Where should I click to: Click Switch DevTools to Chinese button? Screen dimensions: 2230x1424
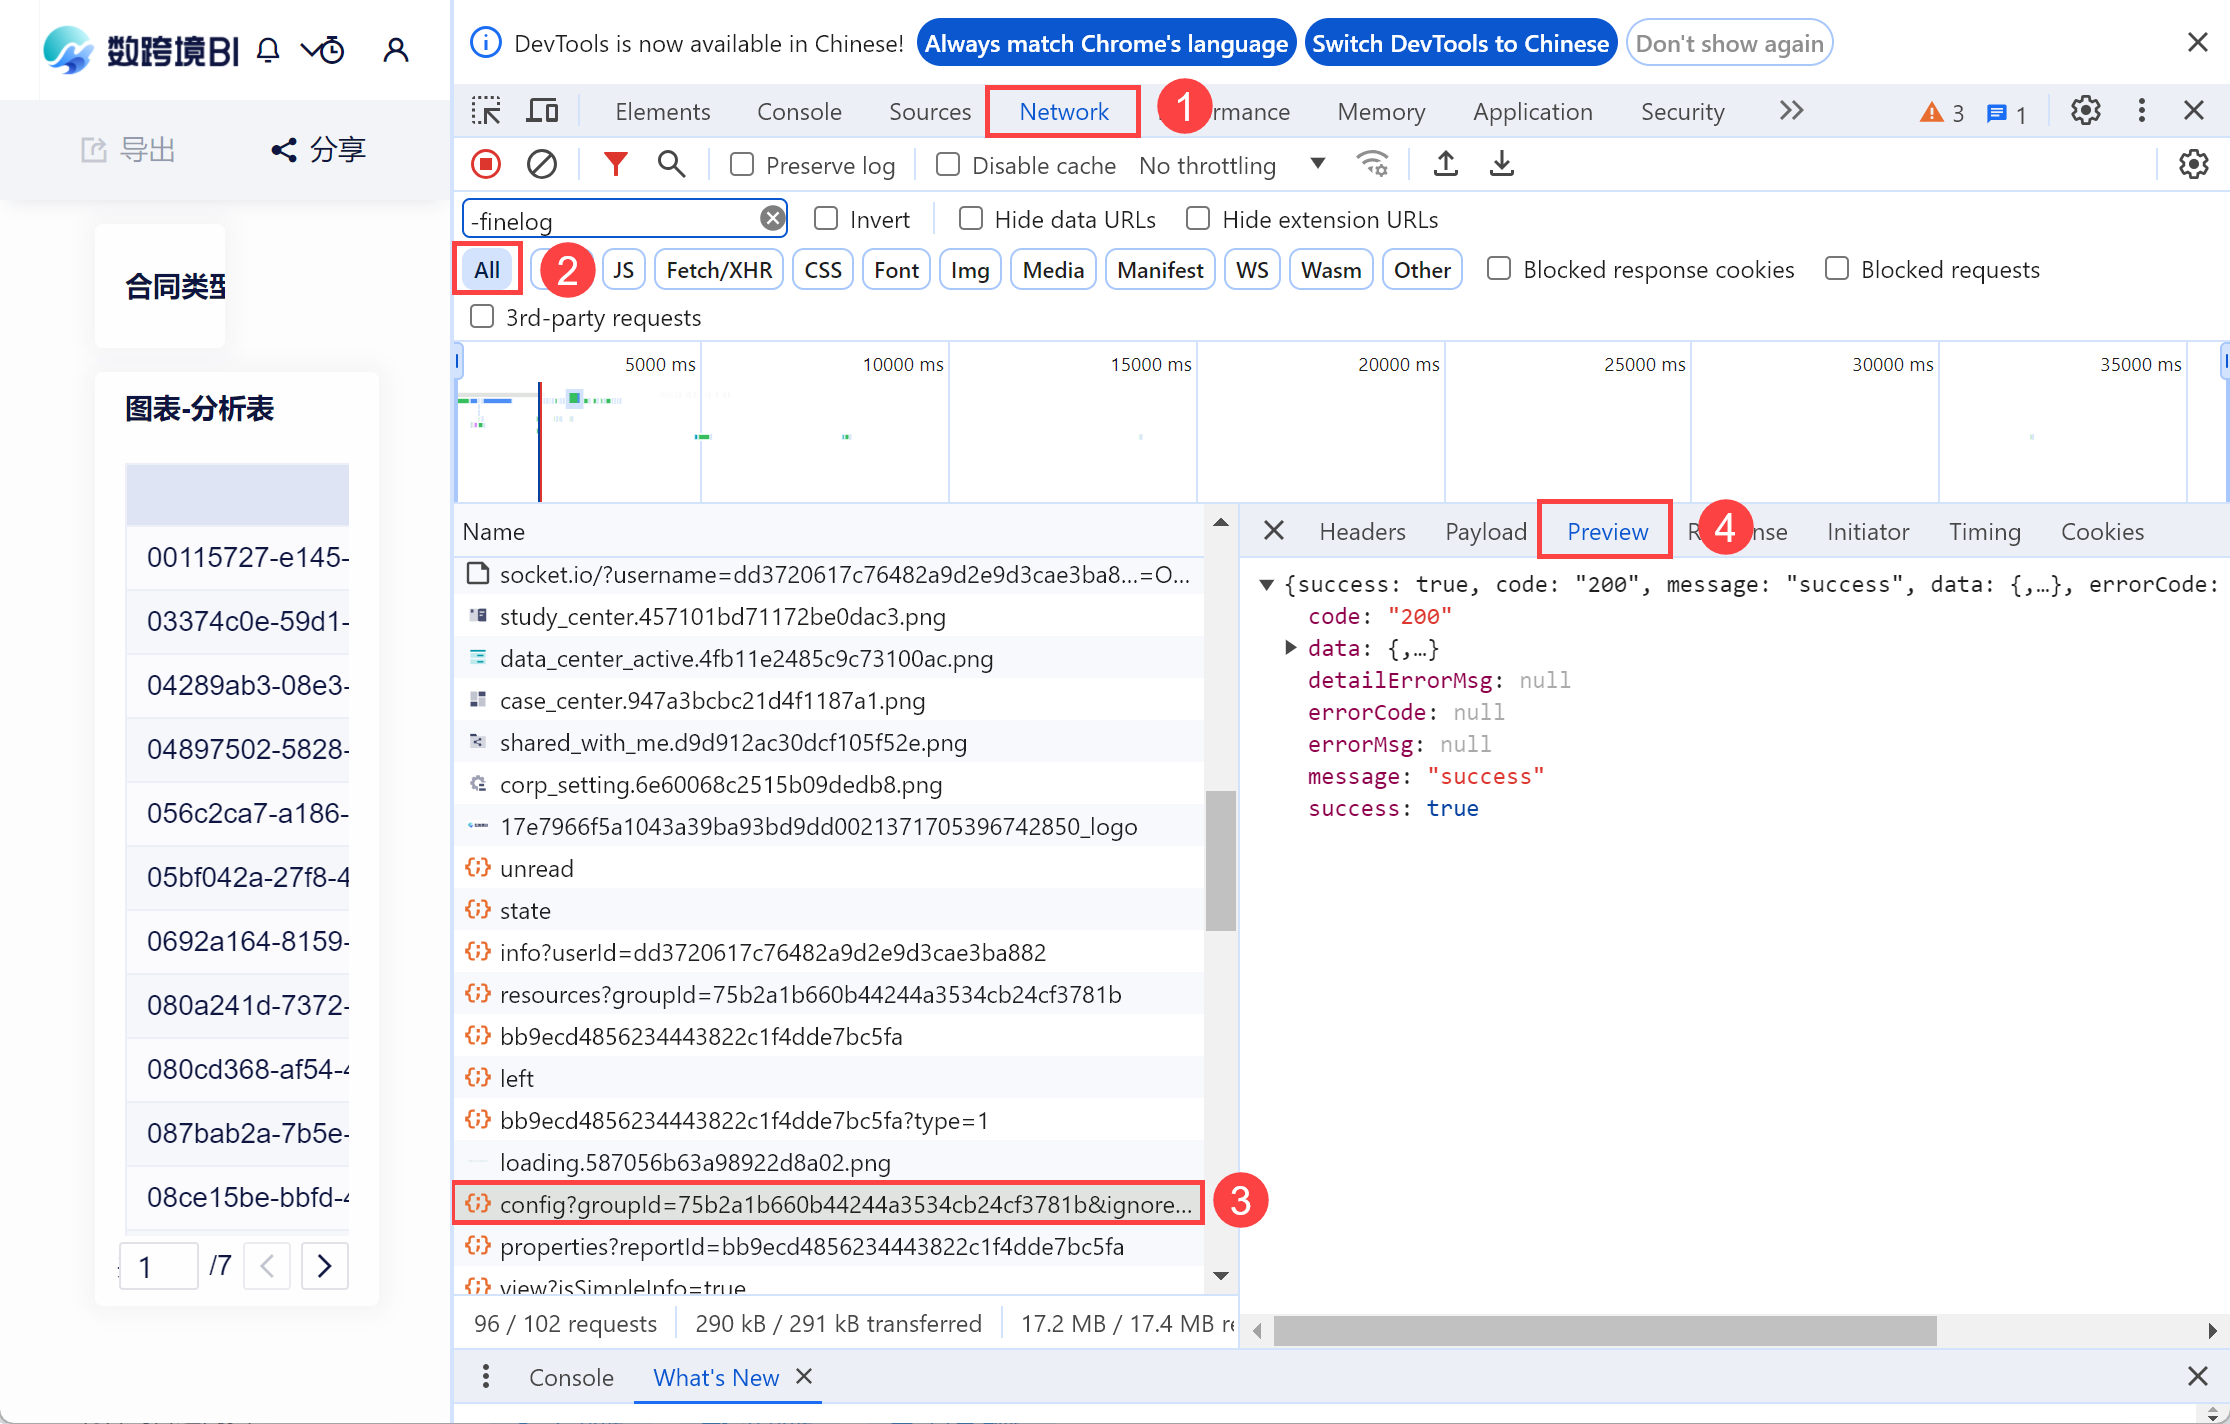tap(1460, 44)
